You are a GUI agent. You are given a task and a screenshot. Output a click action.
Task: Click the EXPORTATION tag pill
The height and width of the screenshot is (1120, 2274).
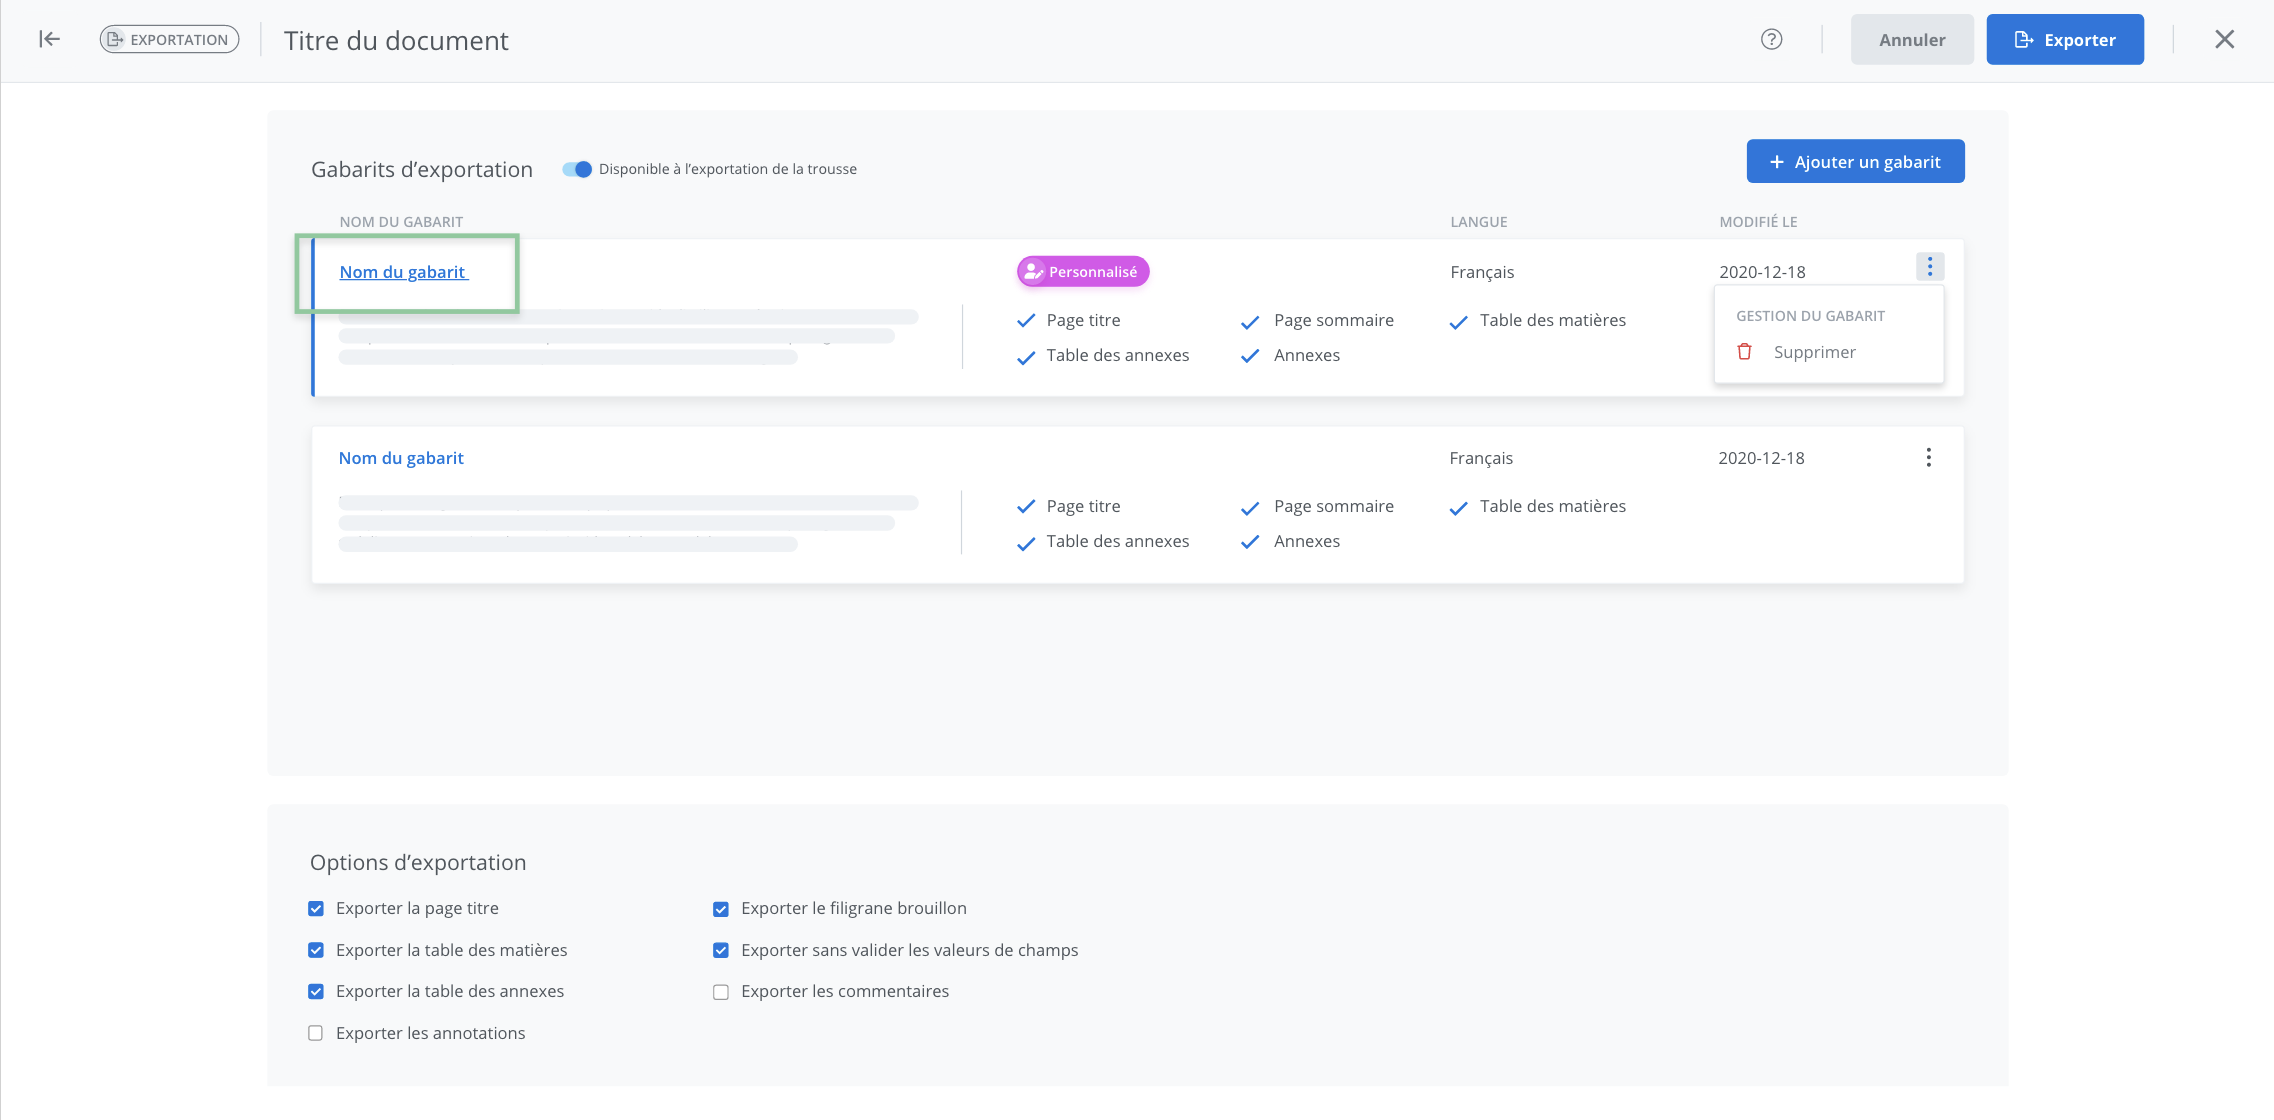(169, 39)
